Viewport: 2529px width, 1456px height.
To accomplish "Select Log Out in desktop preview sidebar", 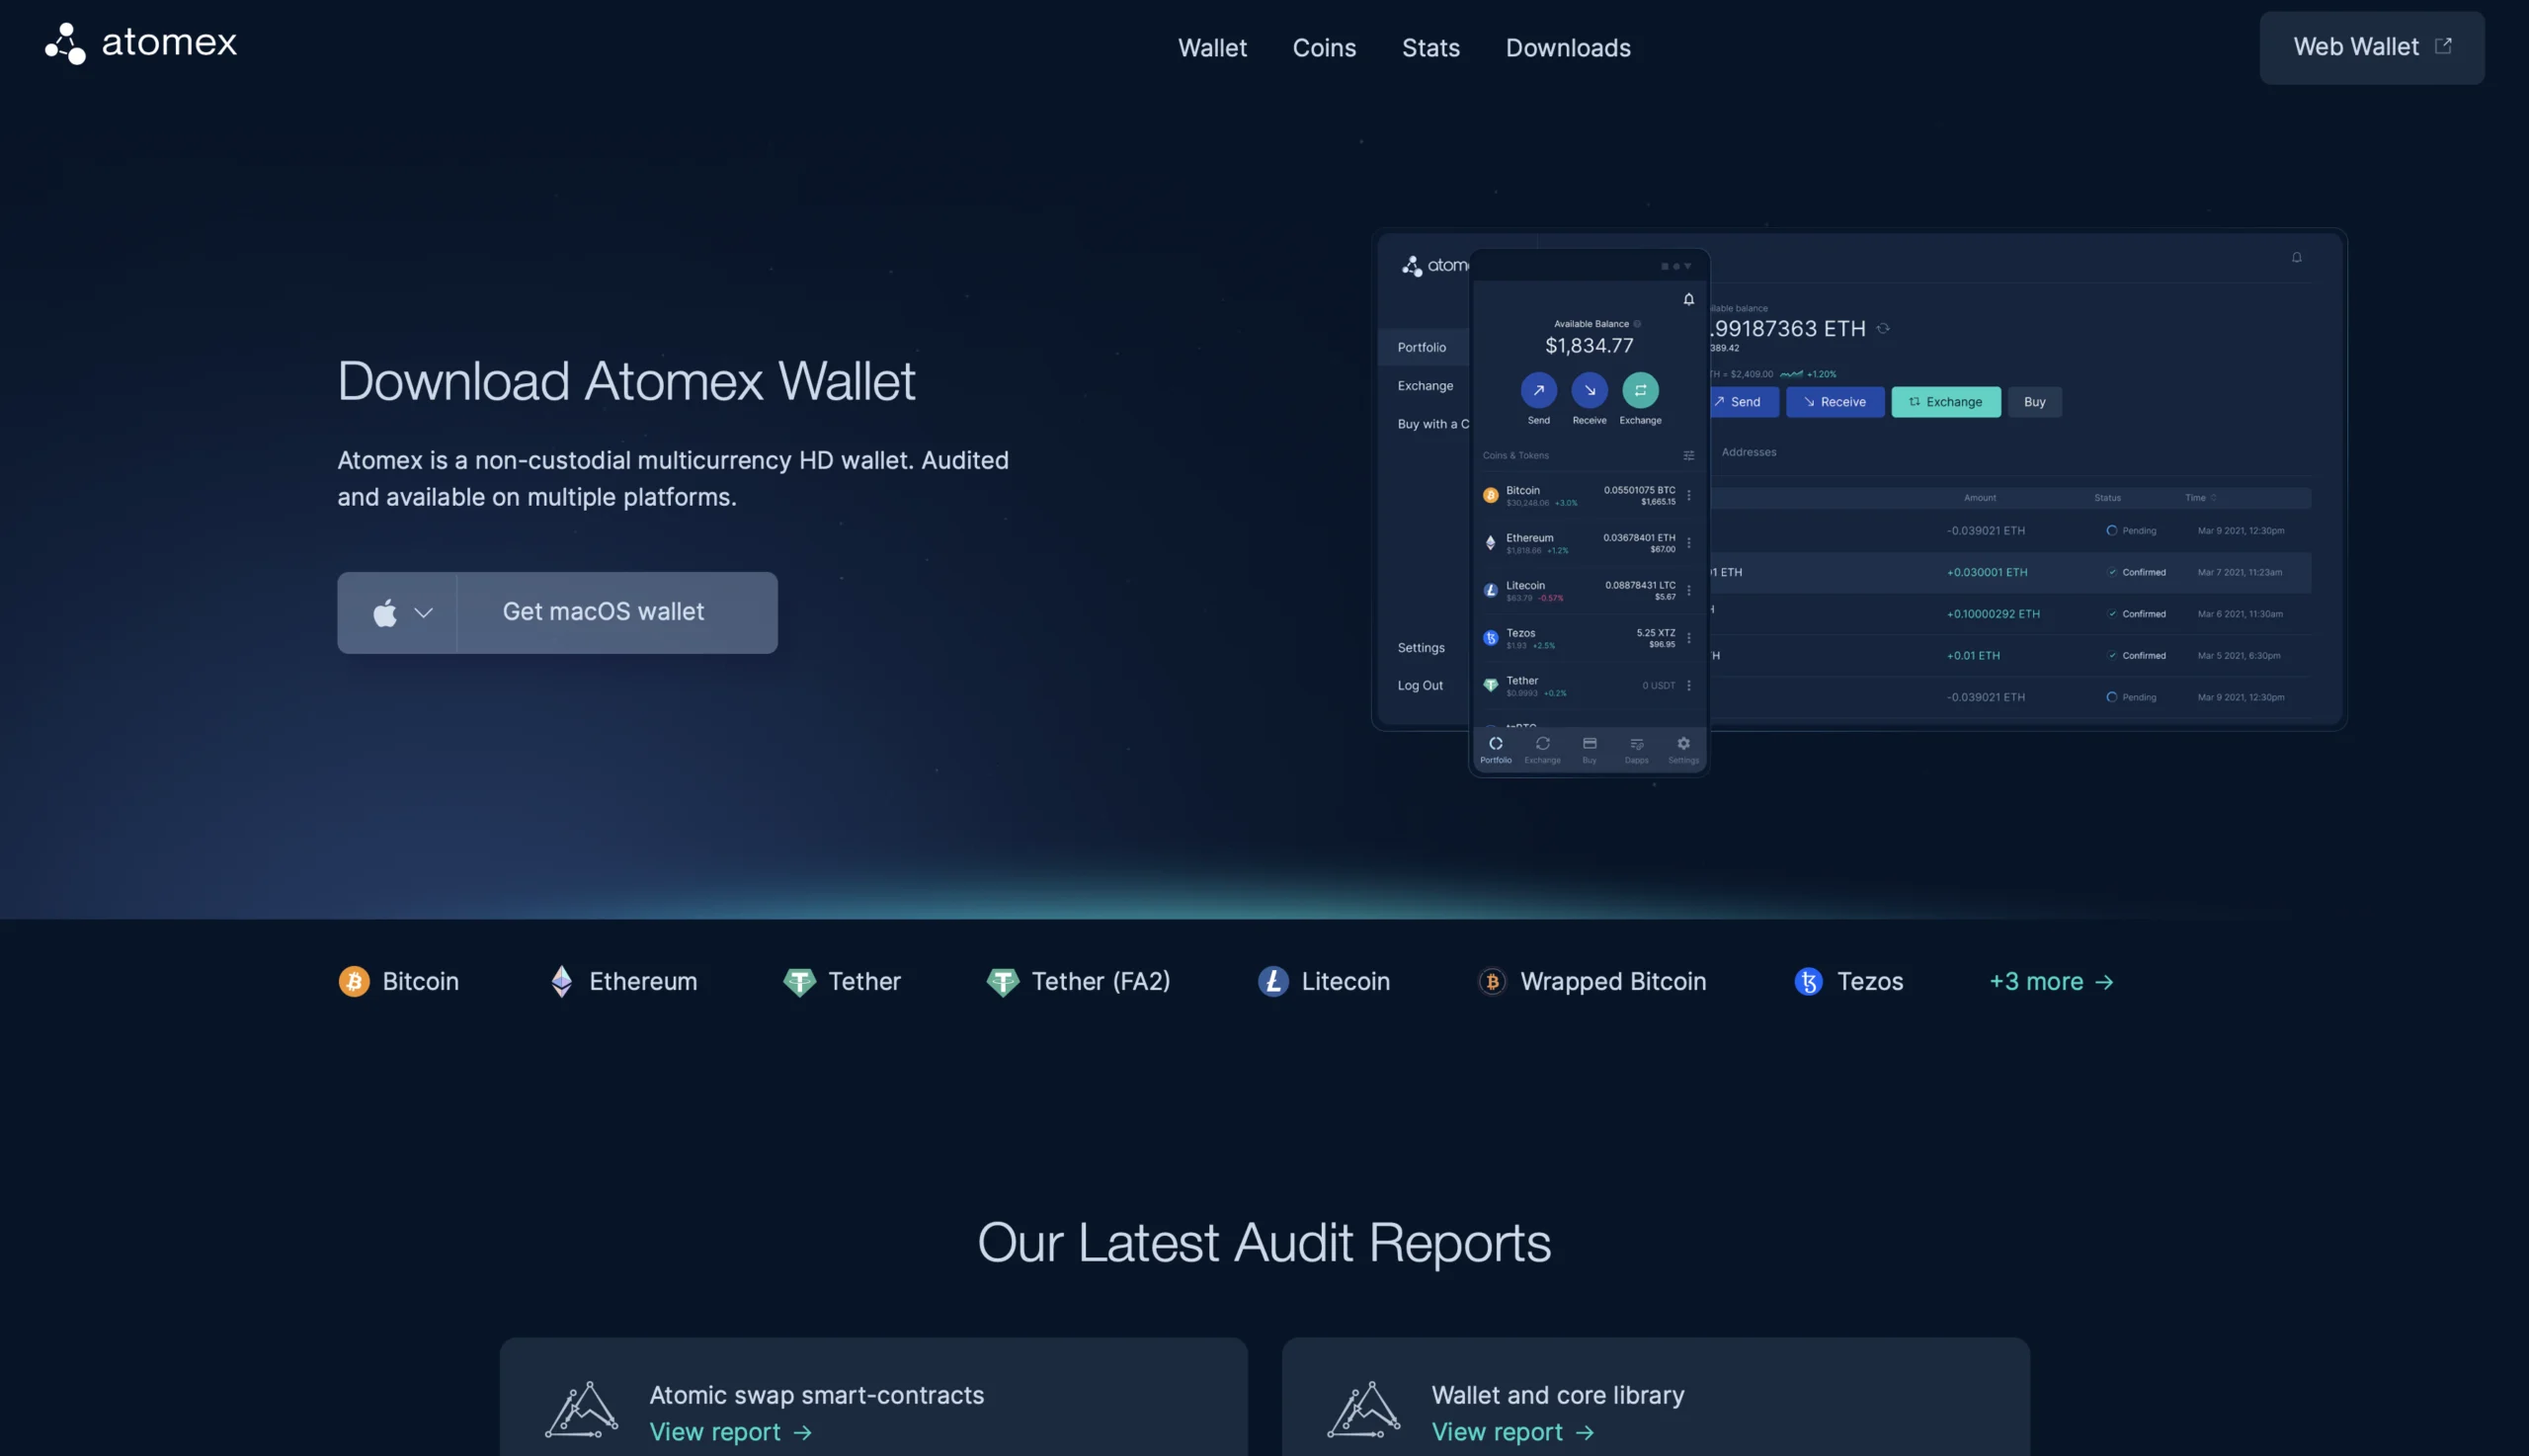I will click(x=1420, y=686).
